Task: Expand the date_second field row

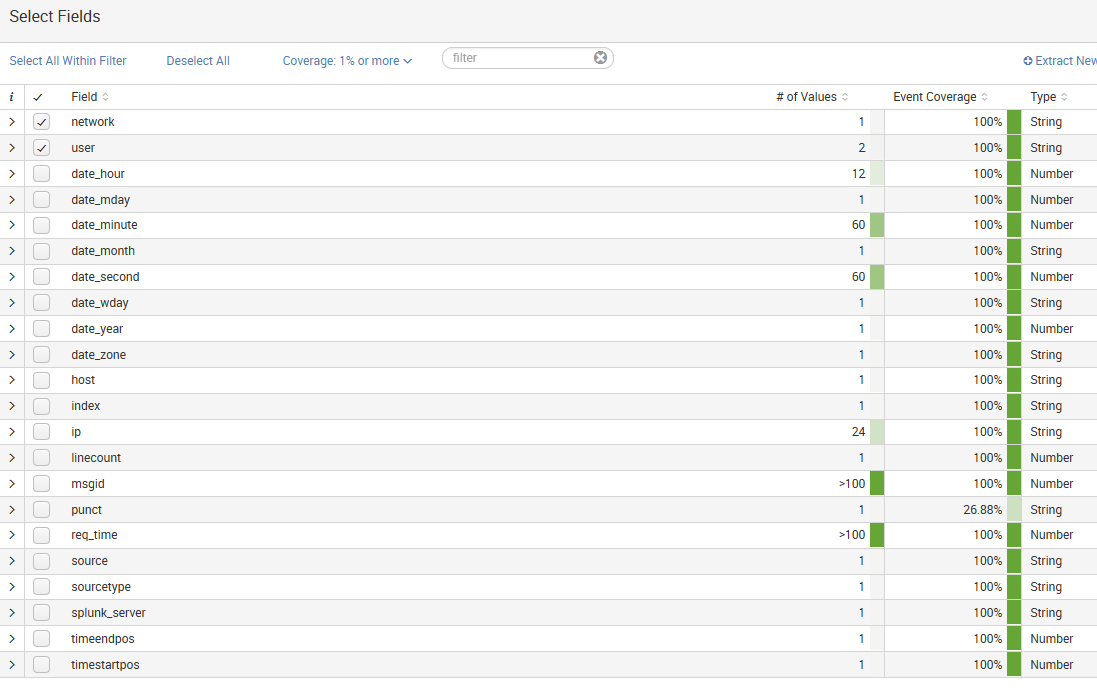Action: pyautogui.click(x=12, y=277)
